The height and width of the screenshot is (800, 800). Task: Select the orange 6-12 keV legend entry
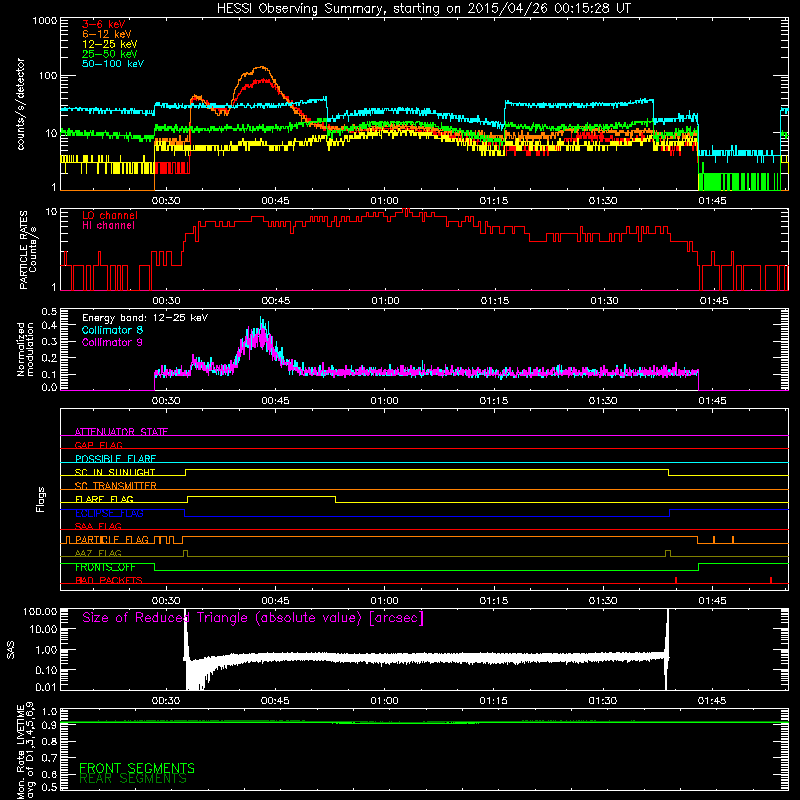point(107,34)
